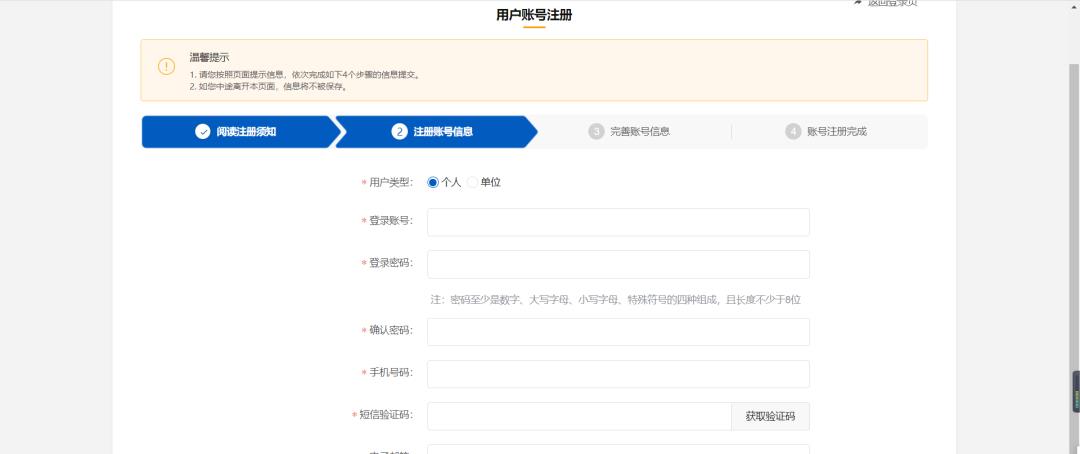This screenshot has width=1080, height=454.
Task: Click the checkmark icon beside 阅读注册须知
Action: (202, 132)
